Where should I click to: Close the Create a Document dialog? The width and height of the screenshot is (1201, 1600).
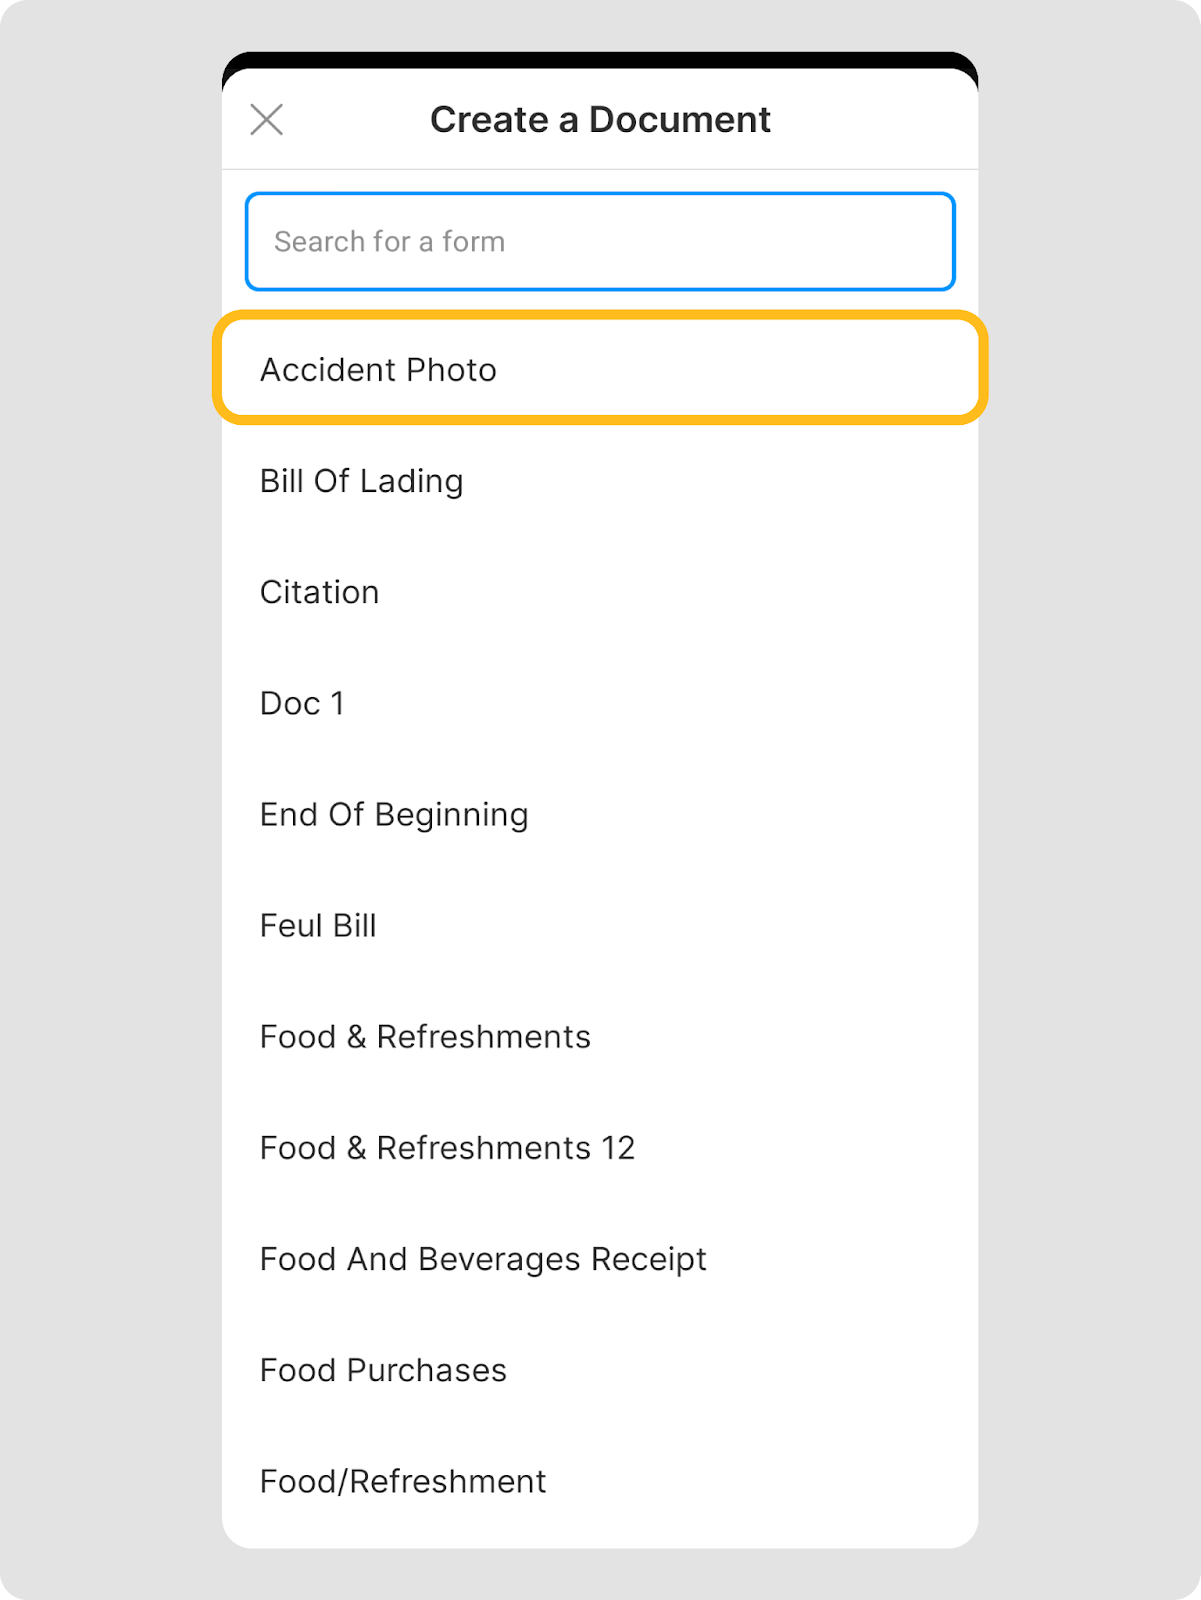[x=267, y=120]
